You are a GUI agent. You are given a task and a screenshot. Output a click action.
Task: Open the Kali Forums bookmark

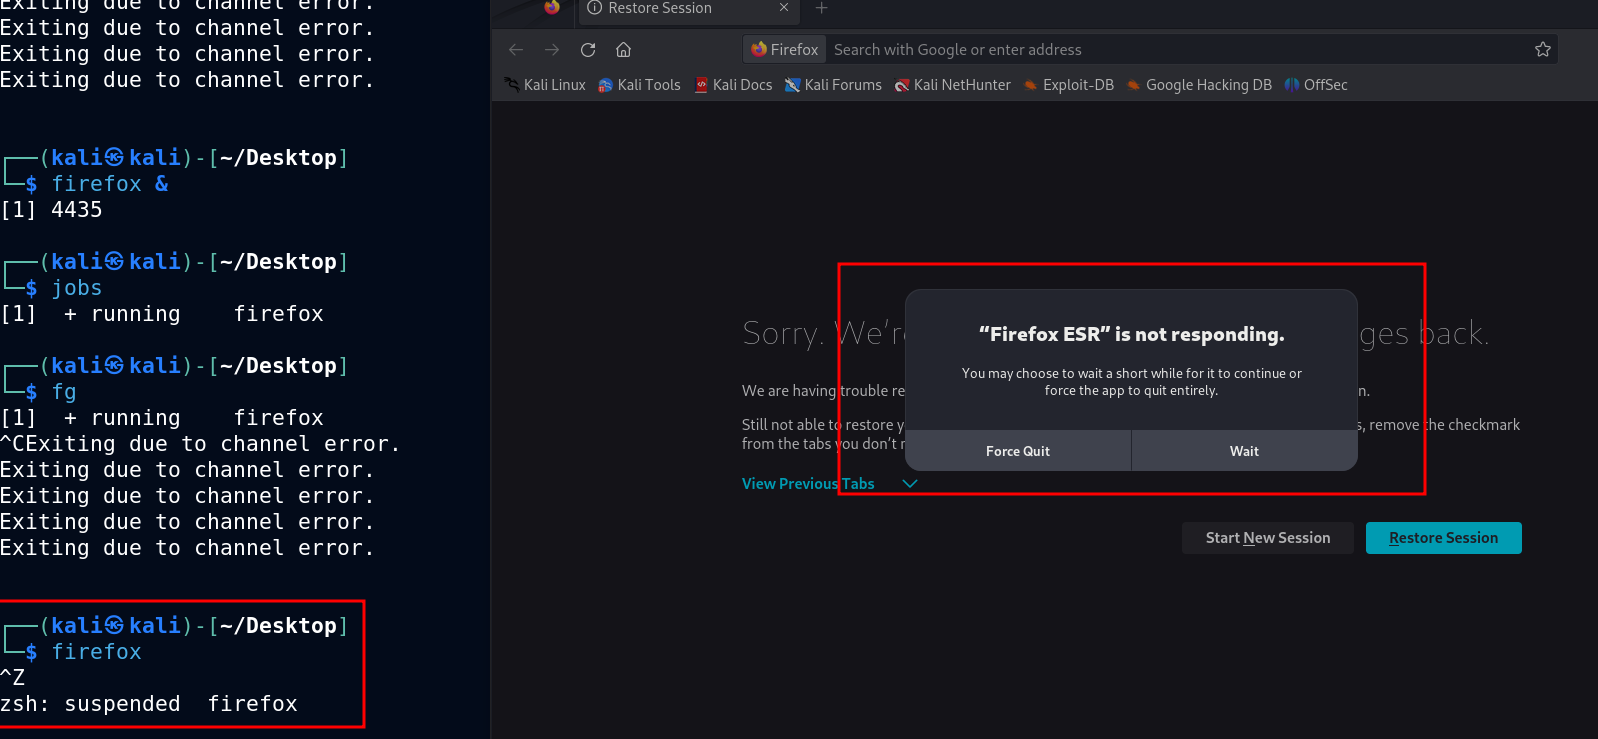pos(833,85)
